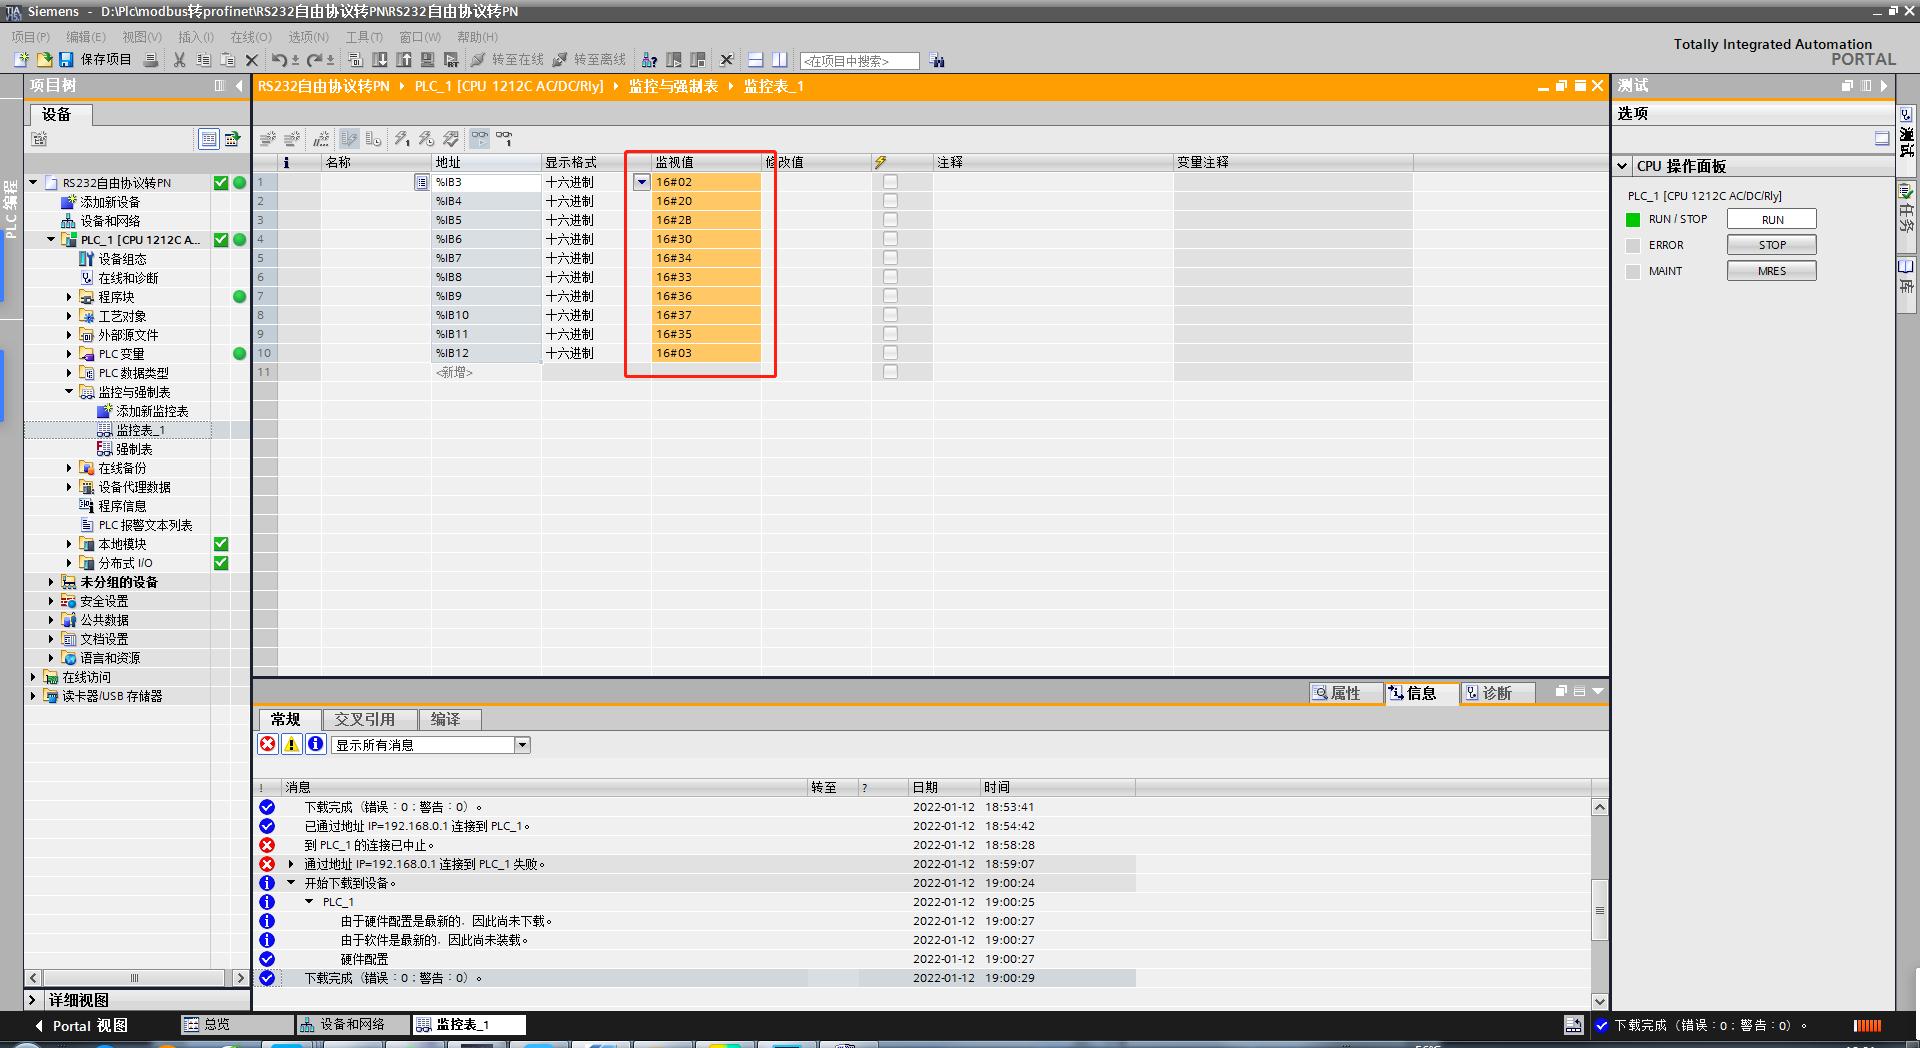Viewport: 1920px width, 1048px height.
Task: Click the copy icon in the toolbar
Action: pyautogui.click(x=203, y=60)
